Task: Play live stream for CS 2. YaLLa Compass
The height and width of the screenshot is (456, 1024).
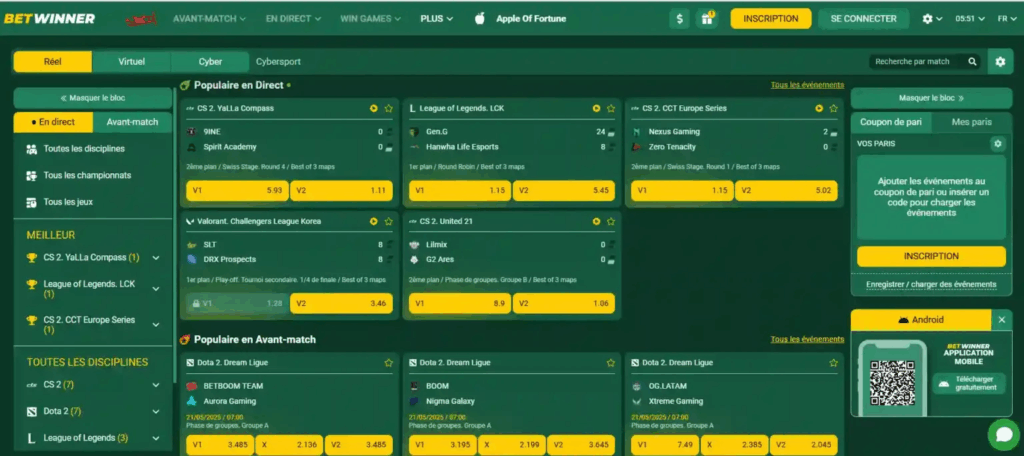Action: (x=374, y=108)
